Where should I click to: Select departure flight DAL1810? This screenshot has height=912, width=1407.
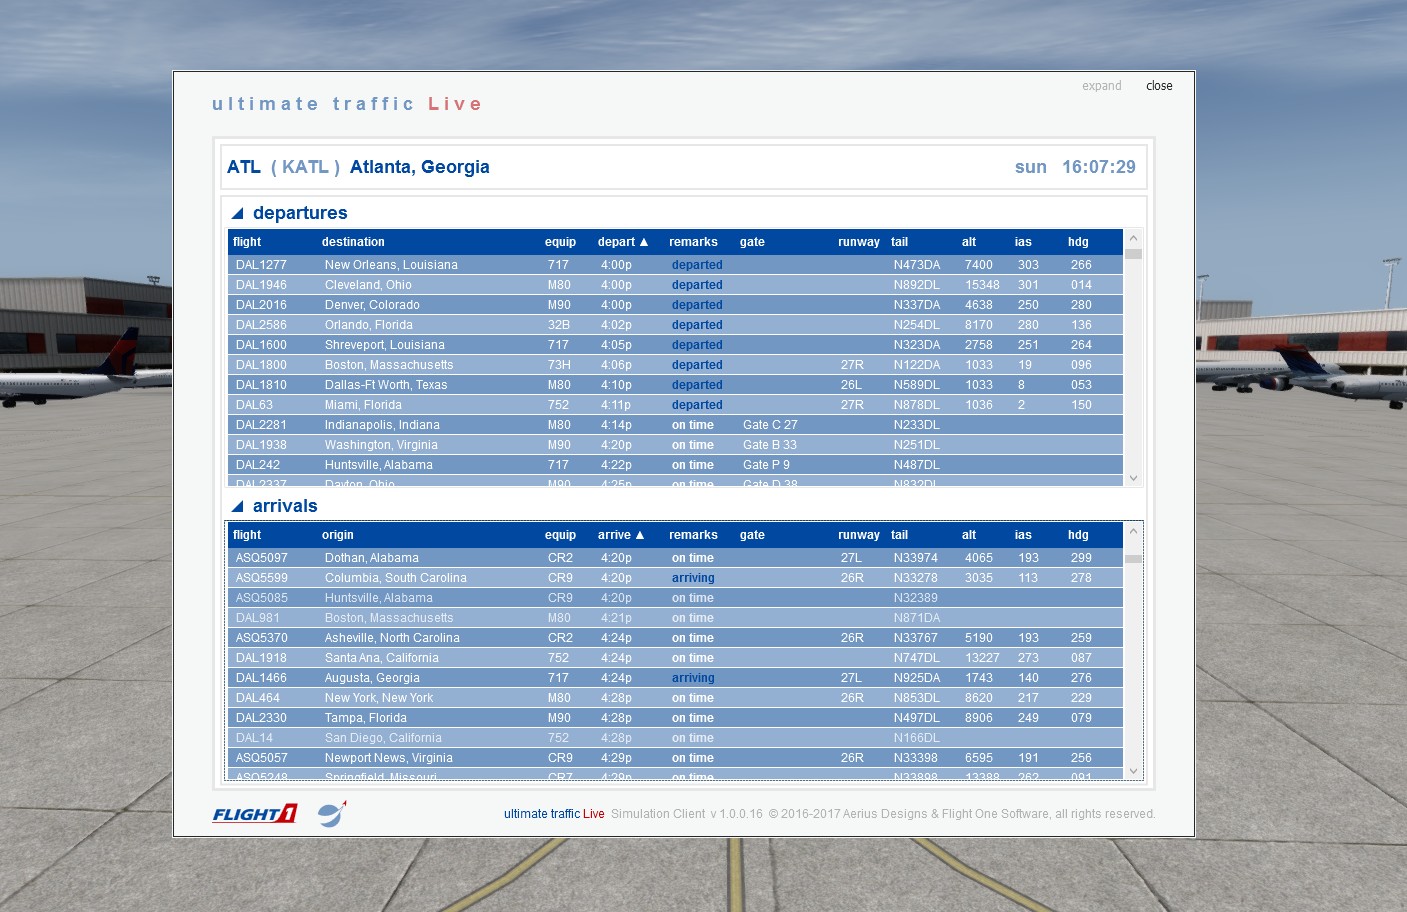tap(675, 385)
